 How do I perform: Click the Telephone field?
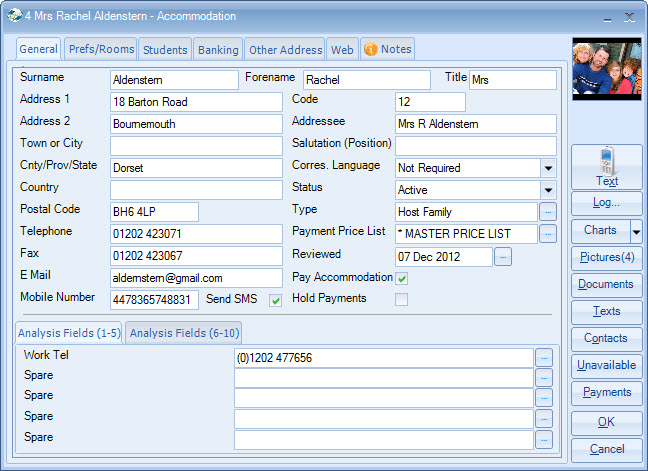[196, 234]
